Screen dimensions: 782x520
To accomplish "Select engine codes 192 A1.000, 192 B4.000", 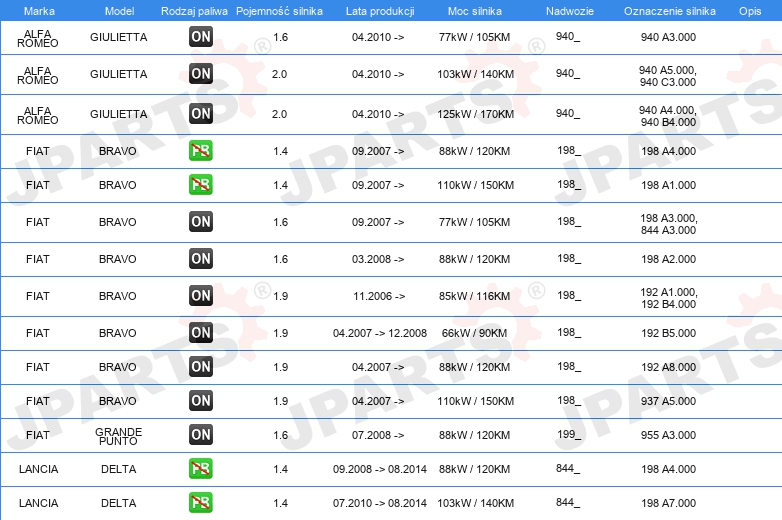I will 669,298.
